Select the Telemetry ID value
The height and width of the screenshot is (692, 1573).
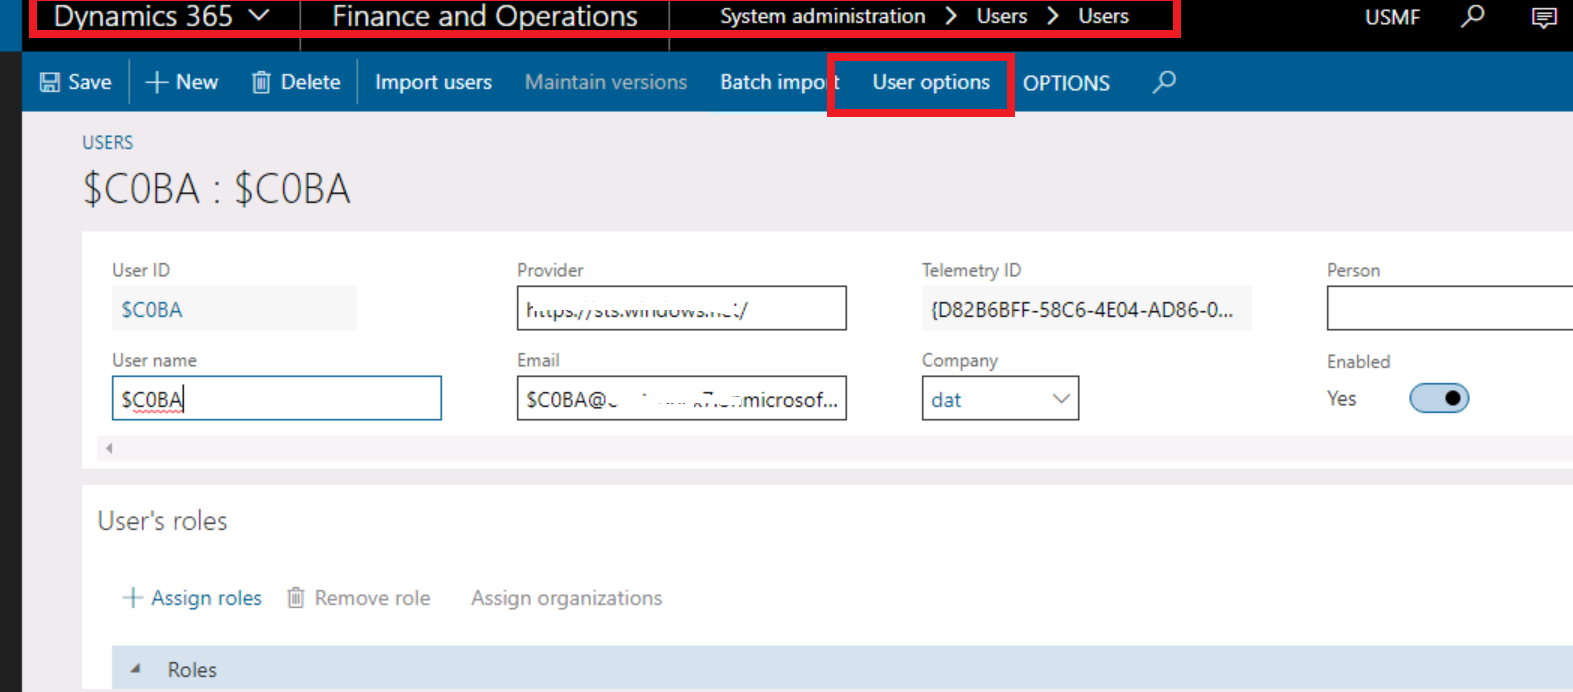1086,309
